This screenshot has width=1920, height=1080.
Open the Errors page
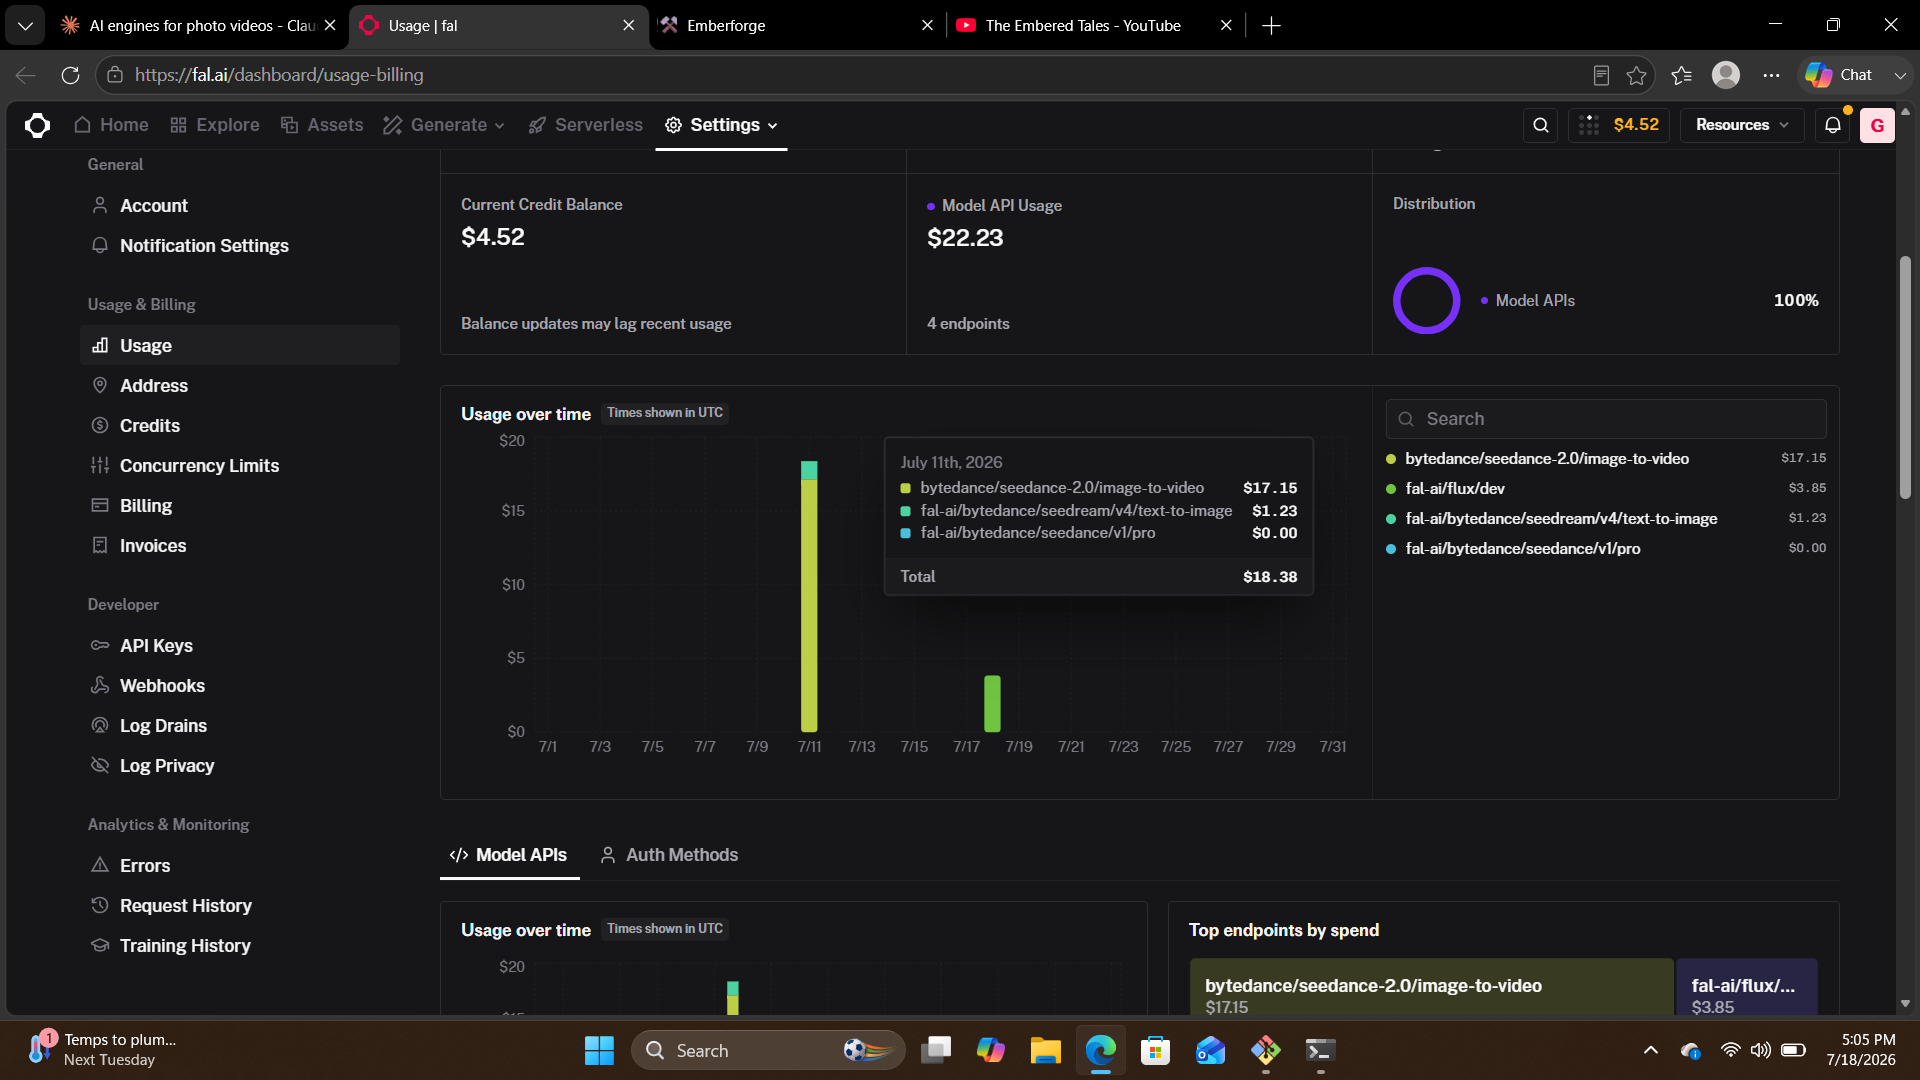pos(240,865)
